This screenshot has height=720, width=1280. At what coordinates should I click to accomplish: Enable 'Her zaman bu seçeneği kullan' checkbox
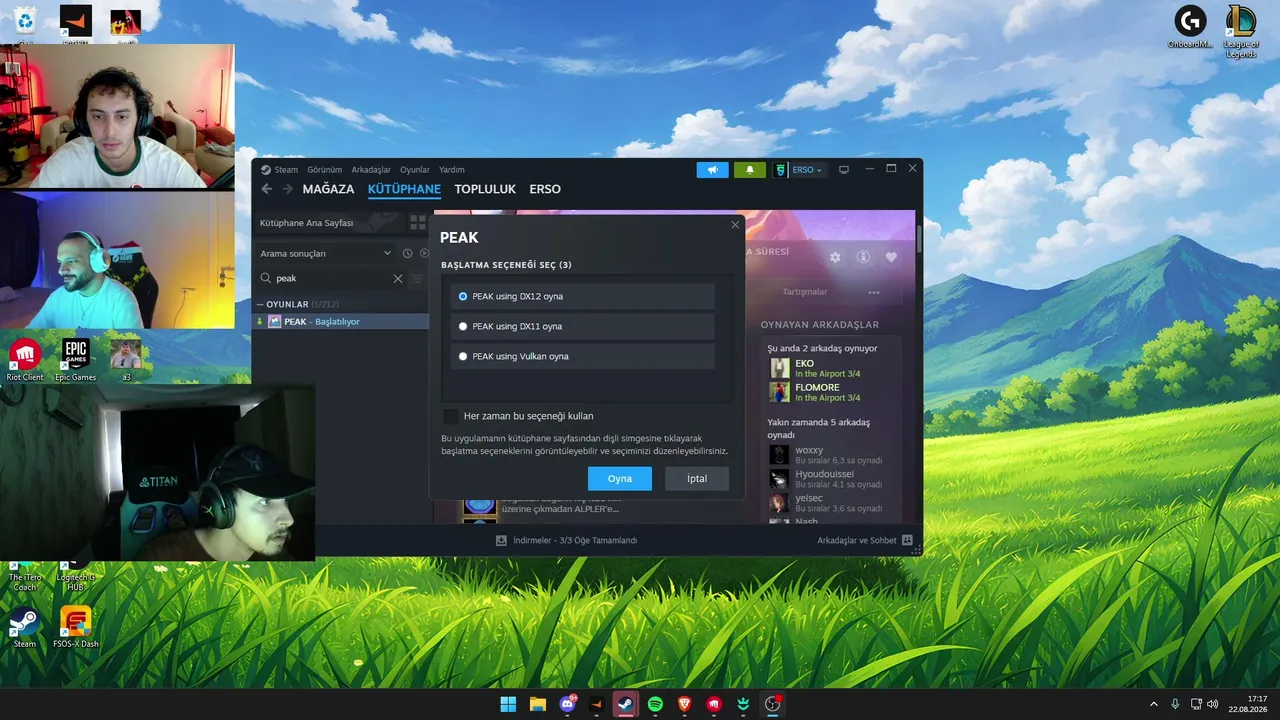451,416
